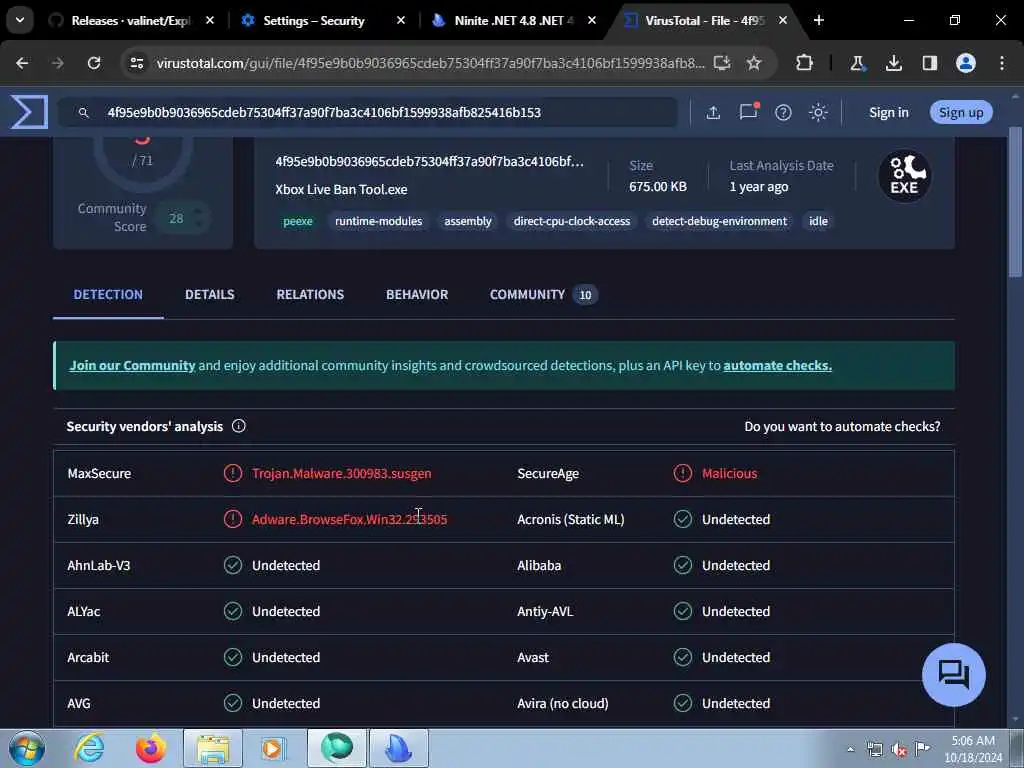Bookmark this page with star icon
This screenshot has width=1024, height=768.
pyautogui.click(x=754, y=63)
